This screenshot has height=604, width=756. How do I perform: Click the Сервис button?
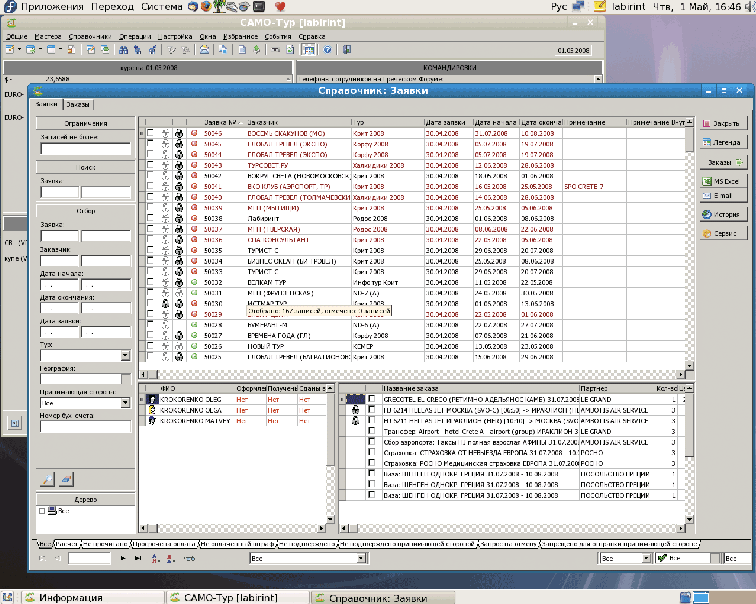(x=724, y=232)
